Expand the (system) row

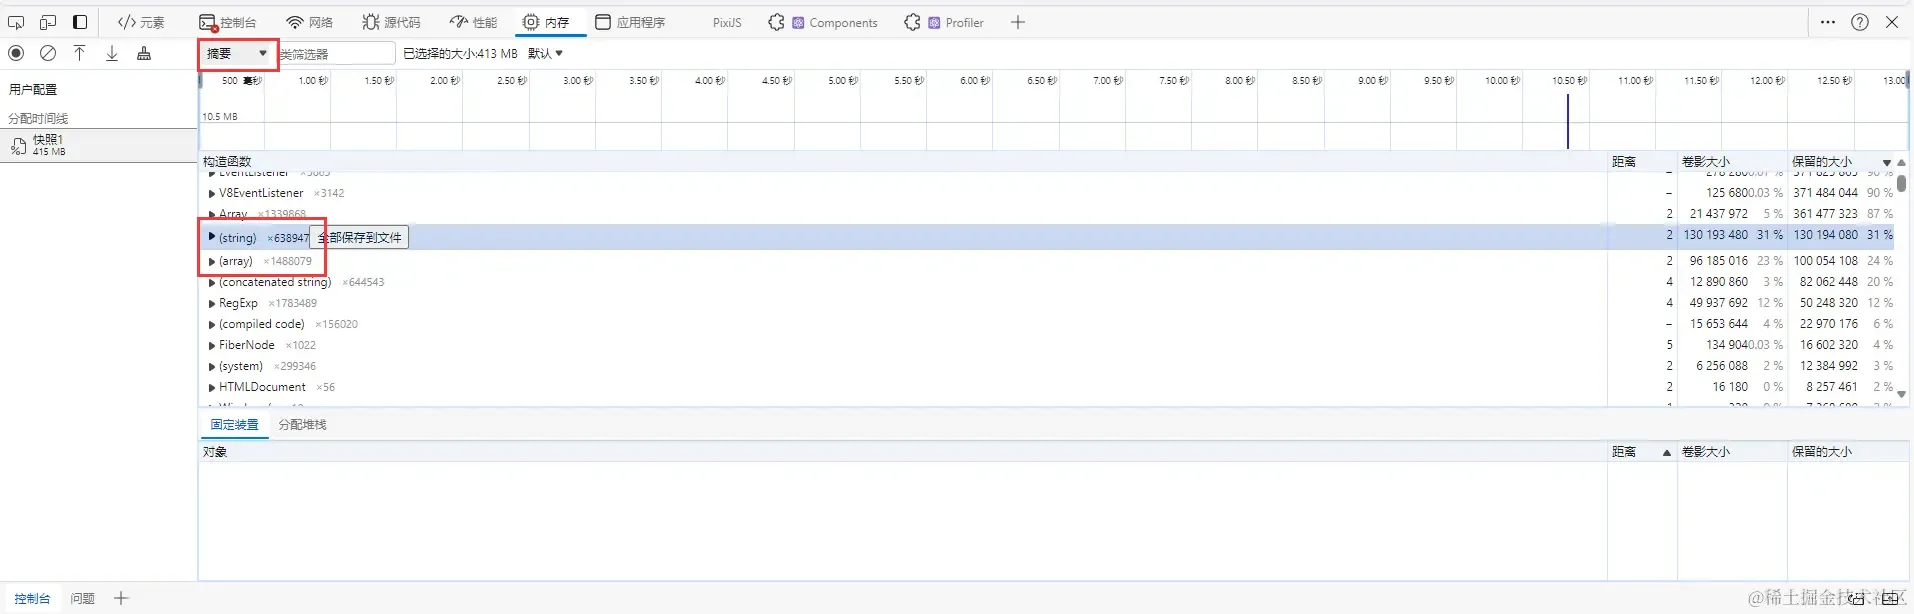[211, 367]
